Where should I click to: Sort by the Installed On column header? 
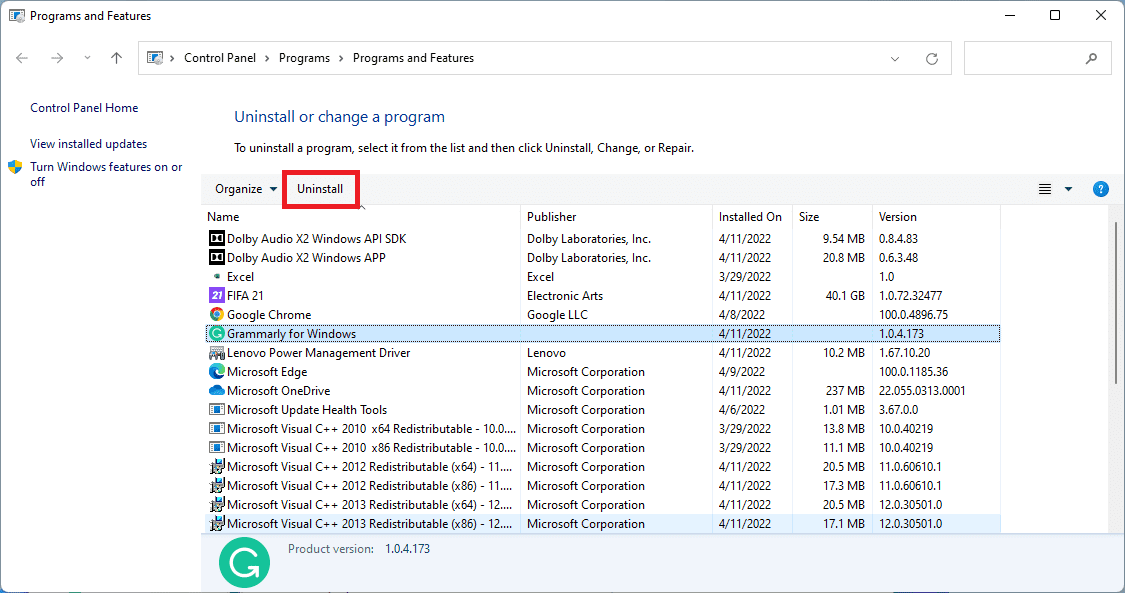(x=752, y=217)
